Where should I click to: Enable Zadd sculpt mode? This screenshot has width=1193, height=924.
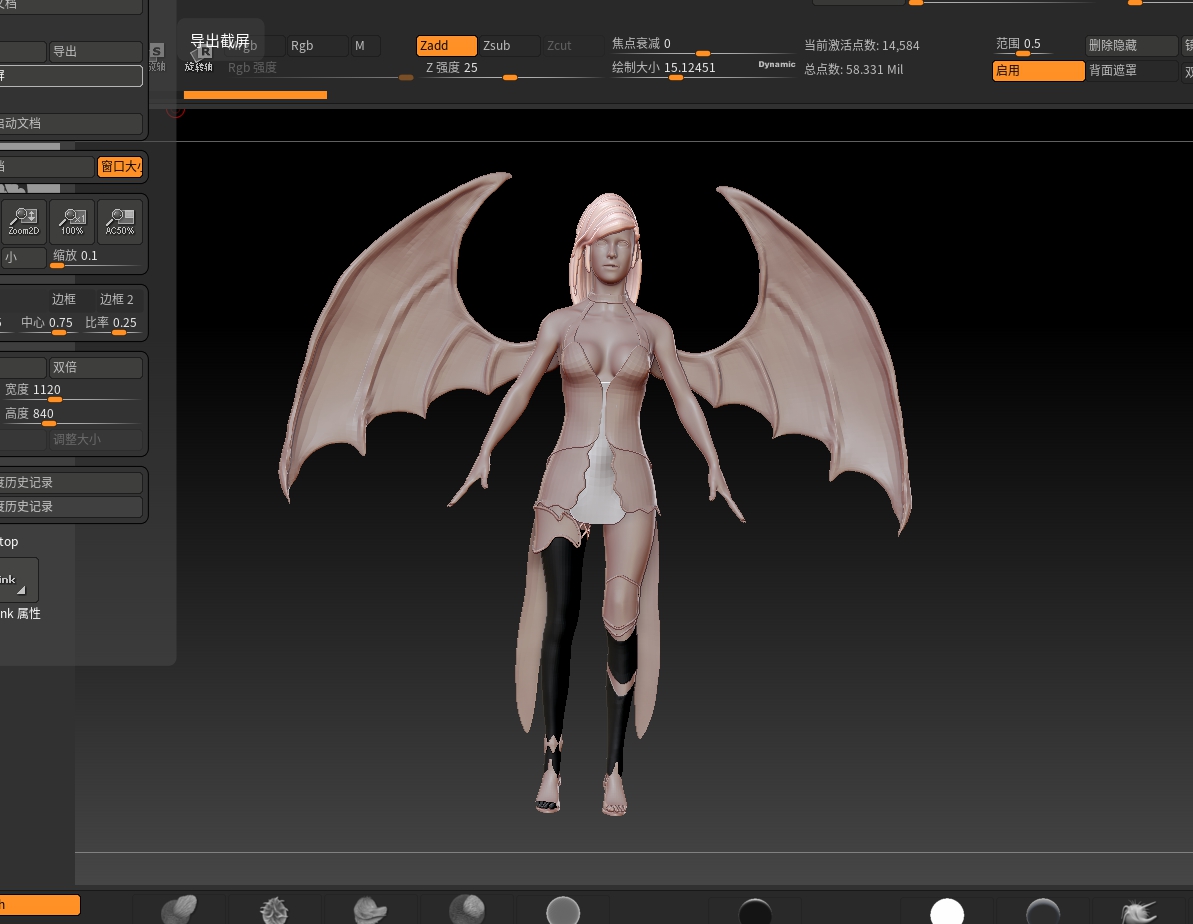(x=447, y=46)
